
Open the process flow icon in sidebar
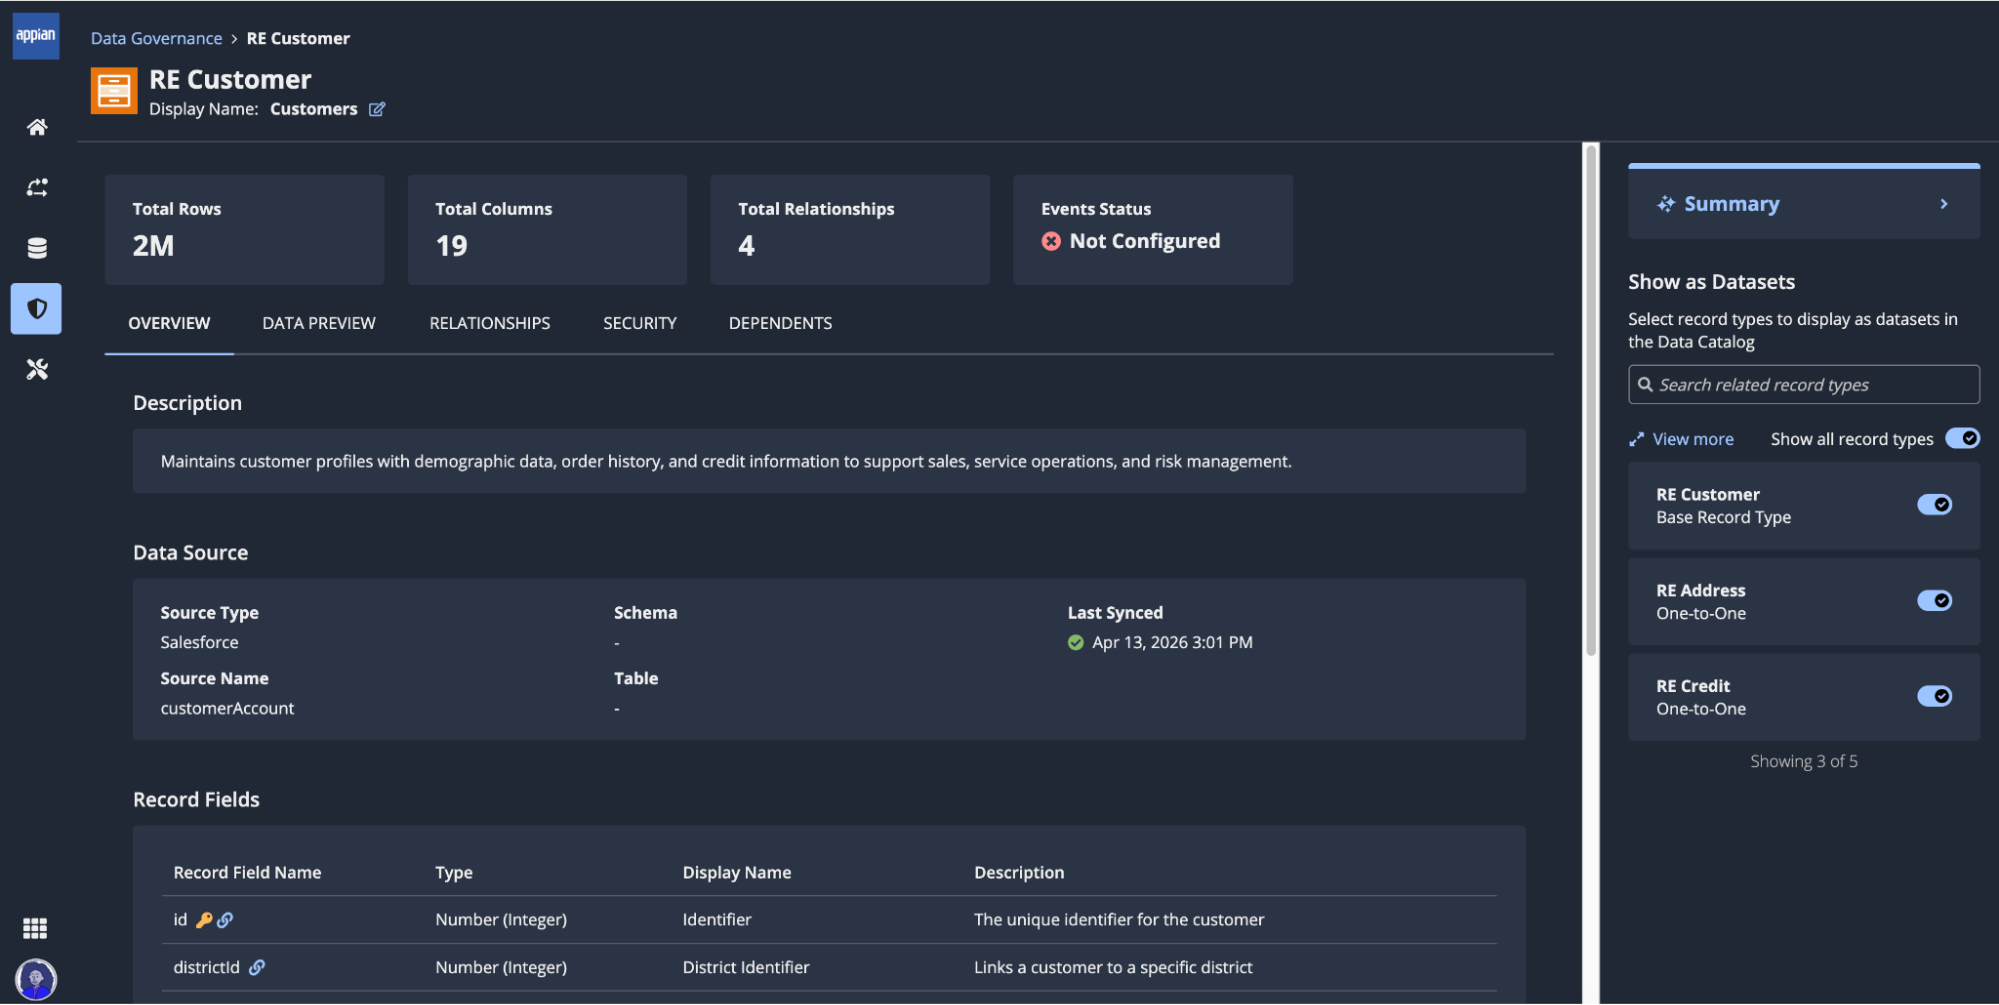click(37, 188)
